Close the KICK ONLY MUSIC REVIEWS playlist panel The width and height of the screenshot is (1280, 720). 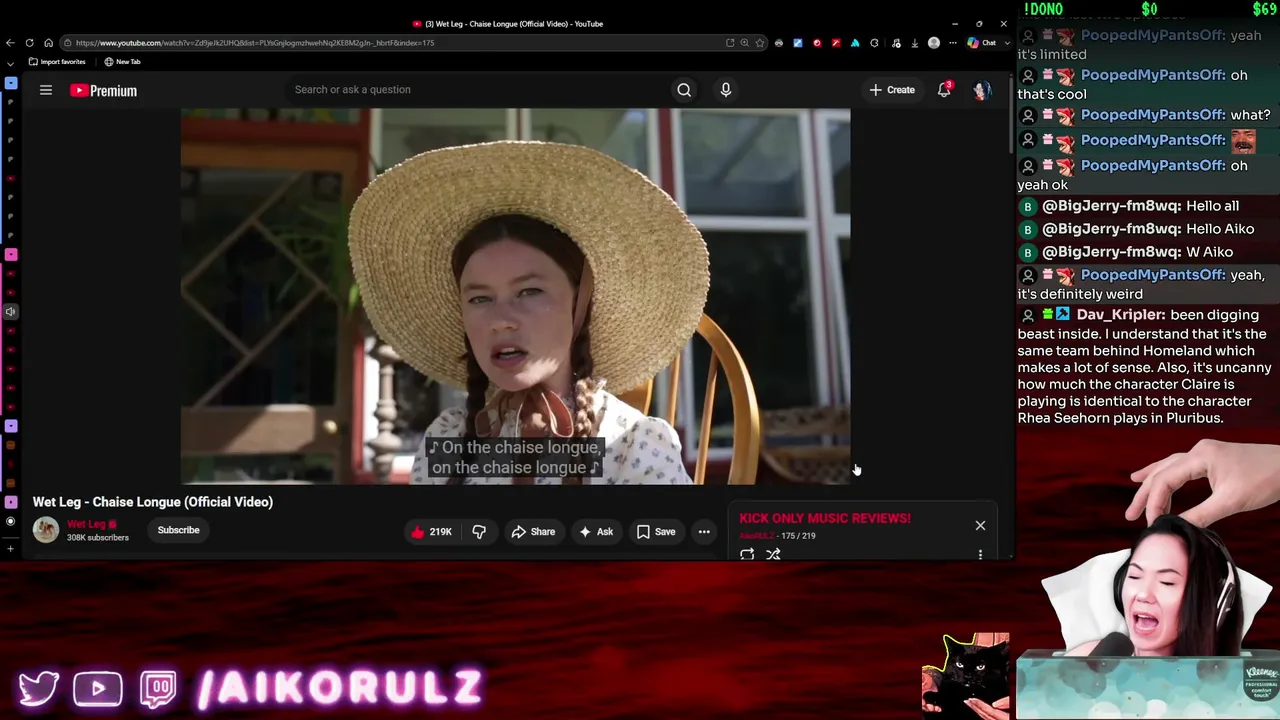coord(980,526)
